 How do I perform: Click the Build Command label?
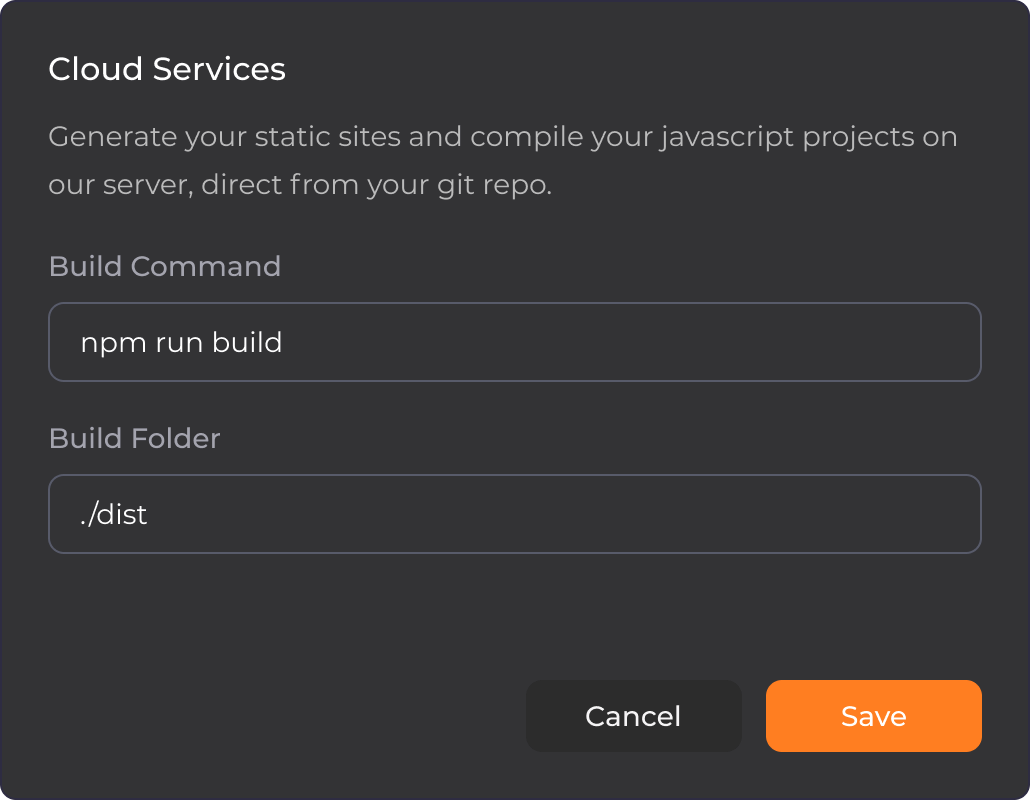pyautogui.click(x=164, y=266)
